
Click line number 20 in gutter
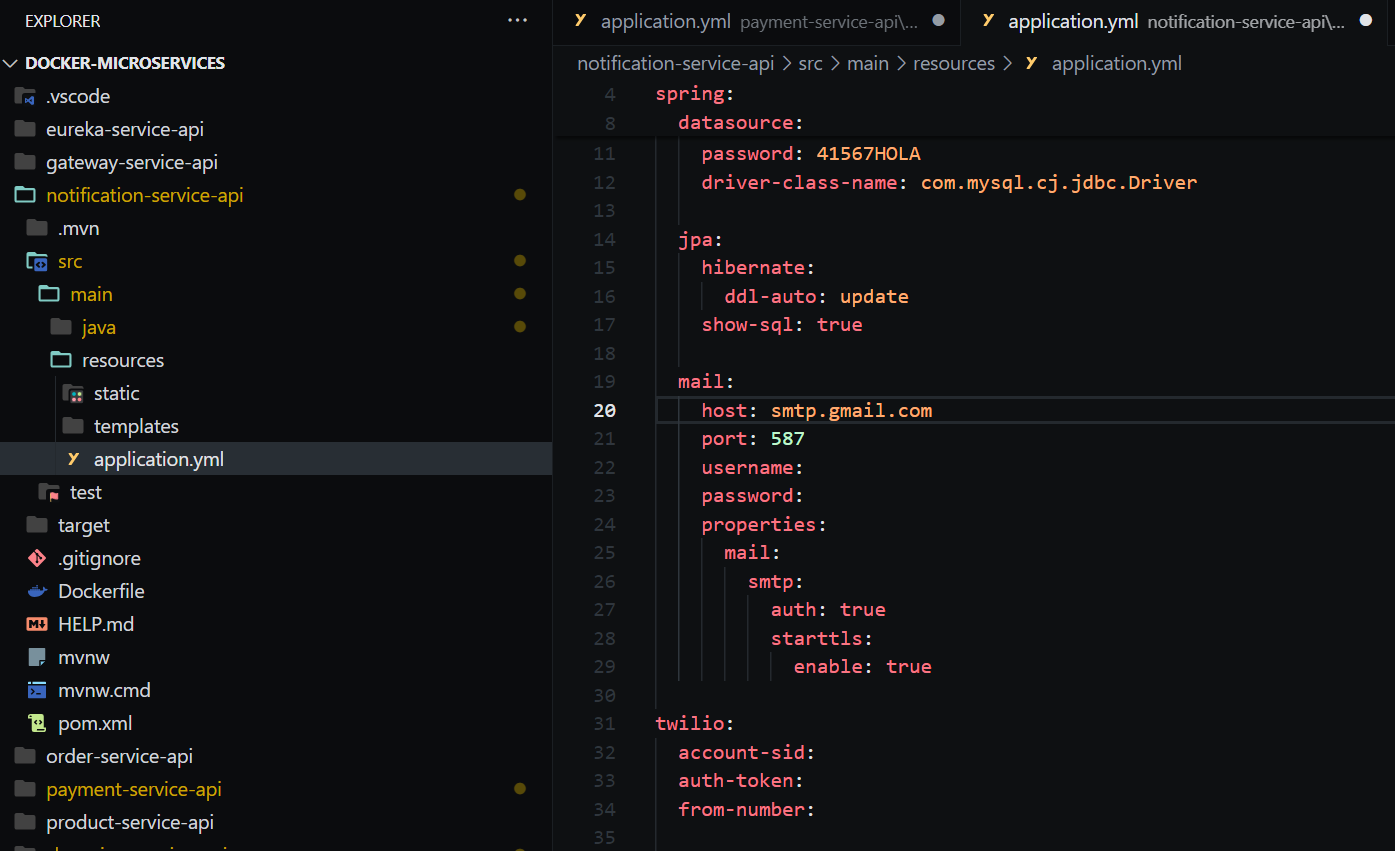tap(605, 410)
